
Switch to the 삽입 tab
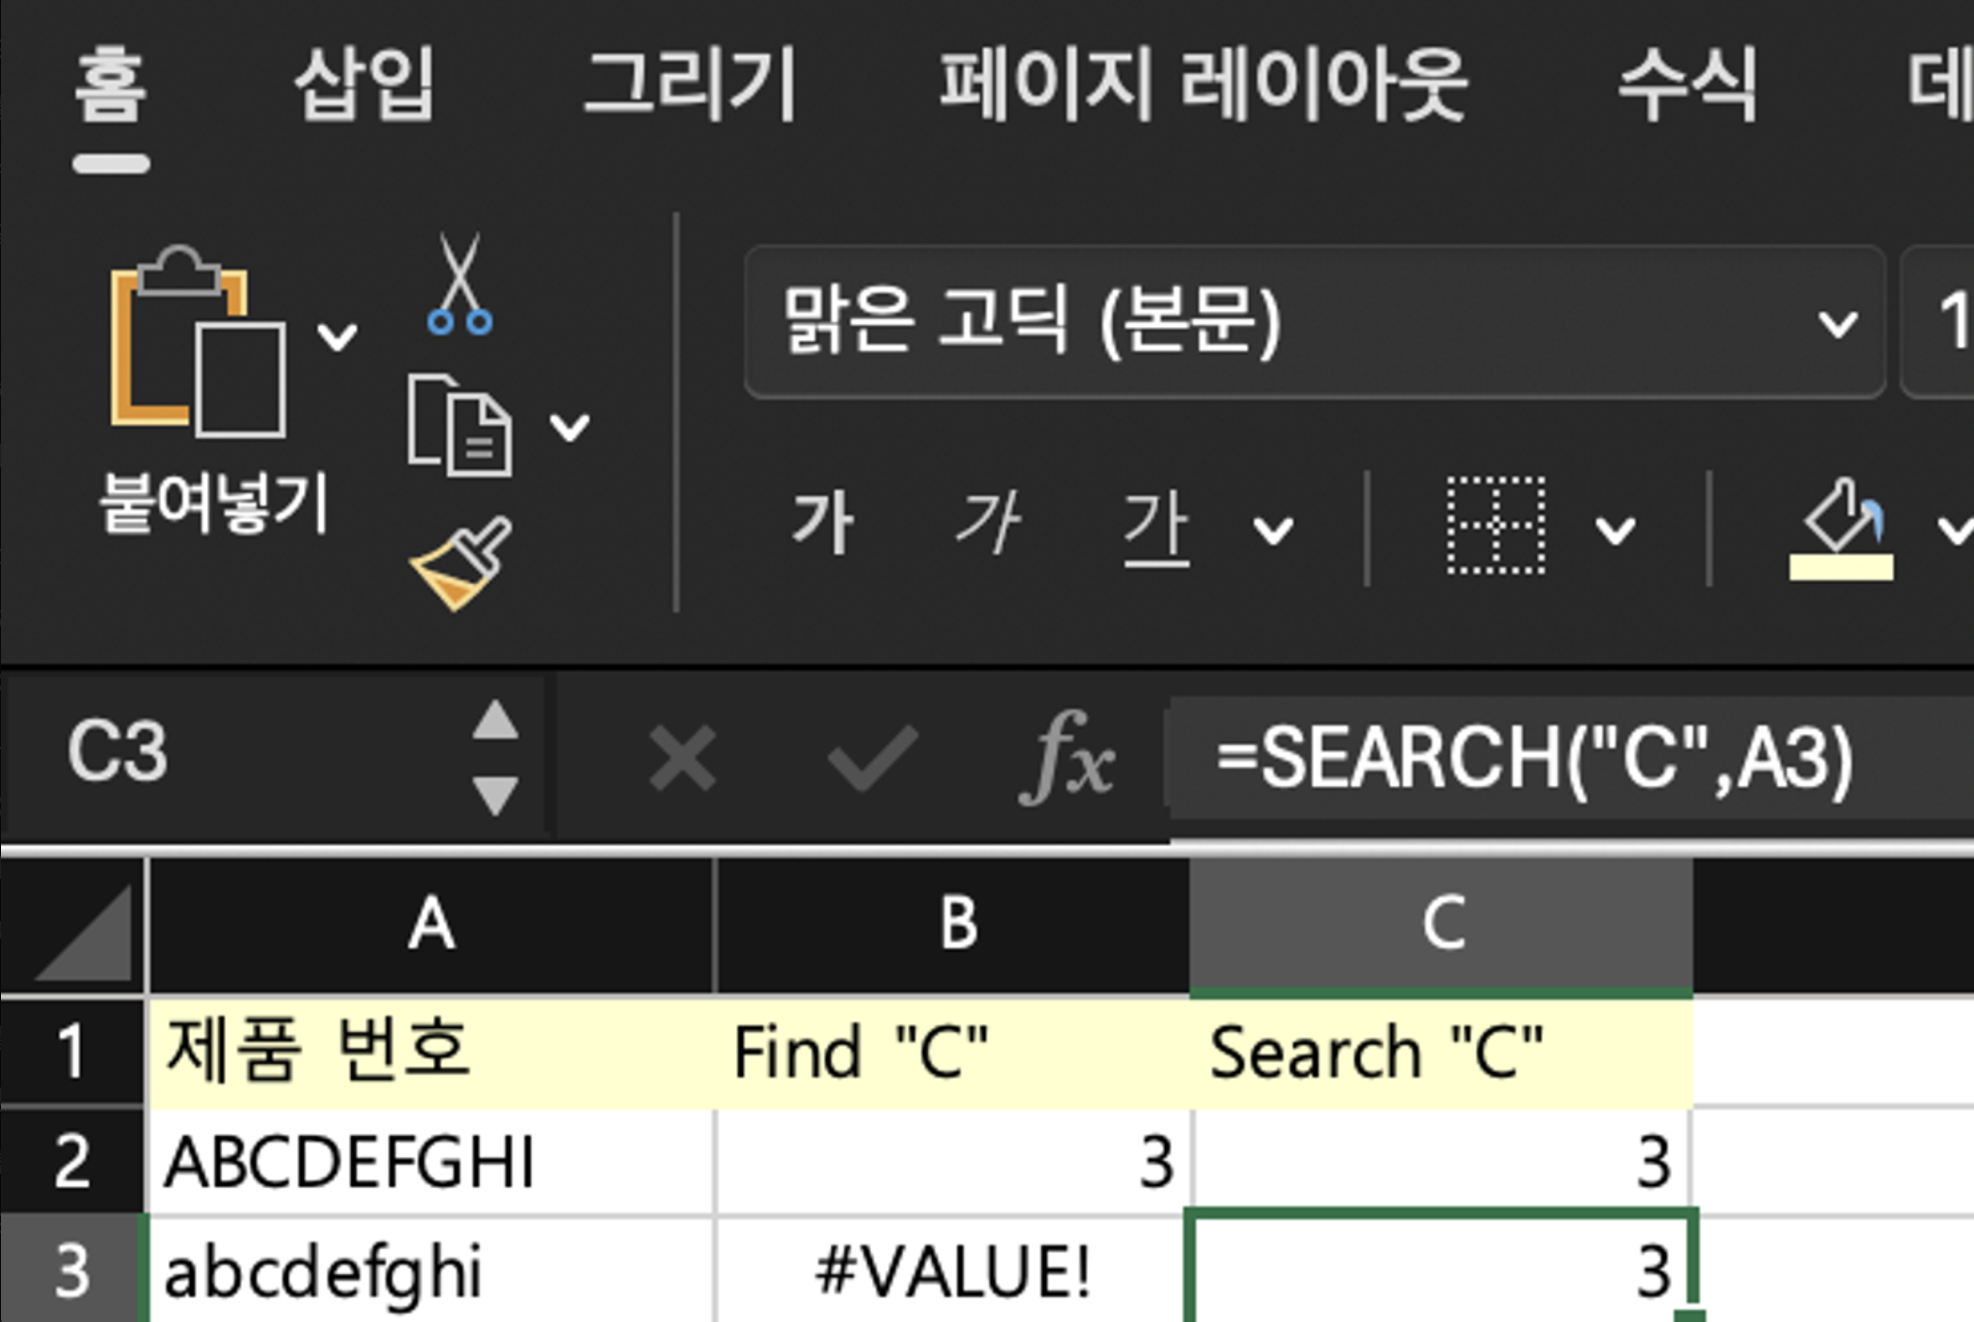point(364,84)
